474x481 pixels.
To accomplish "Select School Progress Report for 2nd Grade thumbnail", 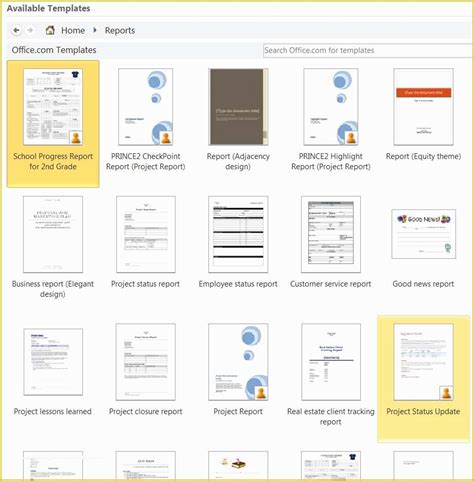I will click(x=53, y=107).
